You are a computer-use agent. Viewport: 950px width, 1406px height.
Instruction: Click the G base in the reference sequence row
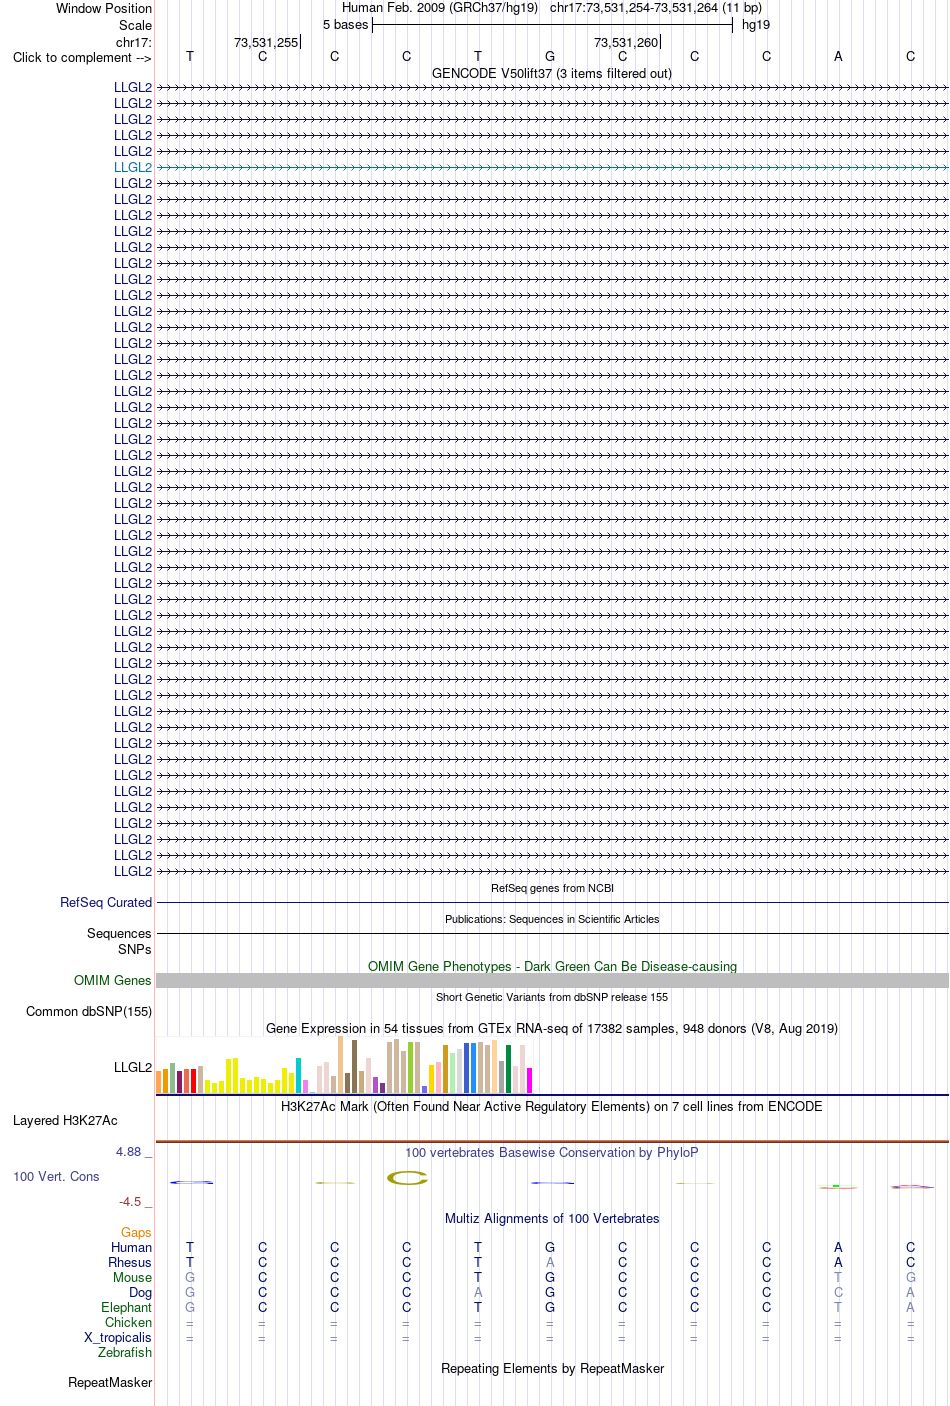550,56
